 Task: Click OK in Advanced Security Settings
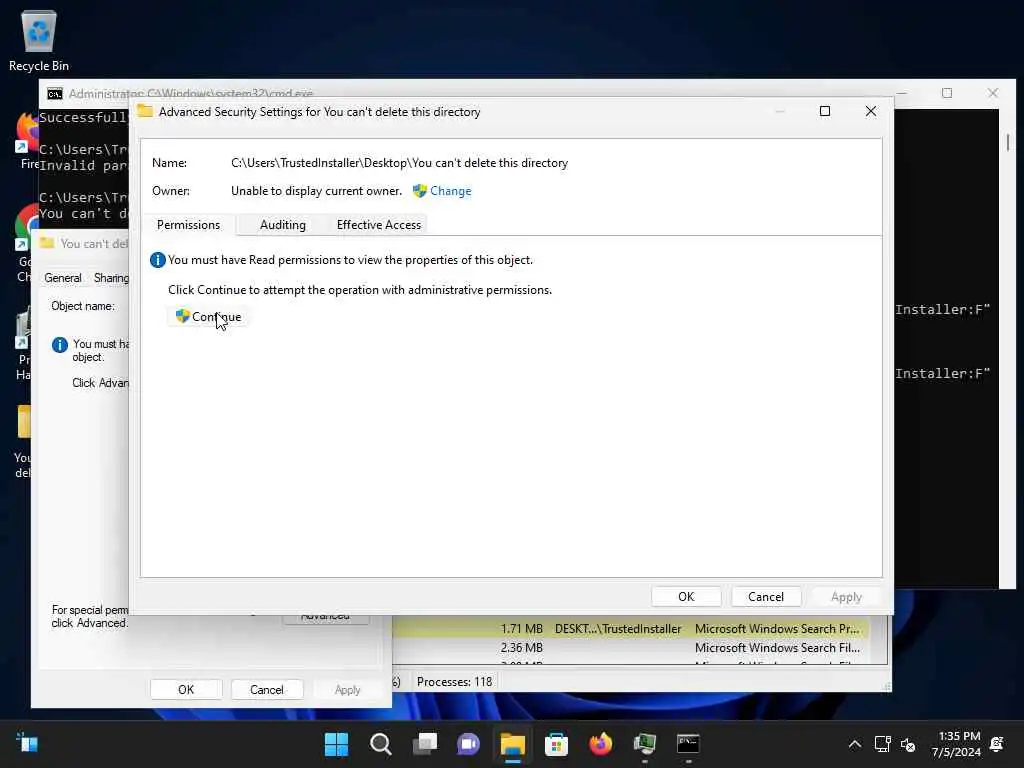click(686, 597)
